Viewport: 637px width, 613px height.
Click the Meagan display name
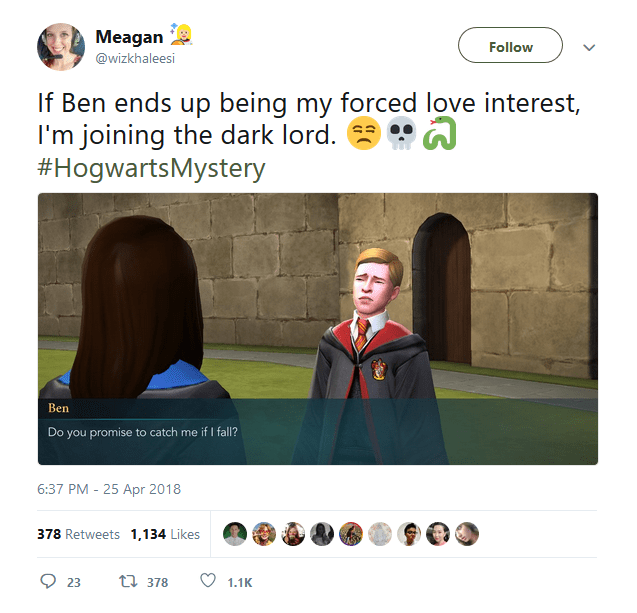[x=129, y=37]
